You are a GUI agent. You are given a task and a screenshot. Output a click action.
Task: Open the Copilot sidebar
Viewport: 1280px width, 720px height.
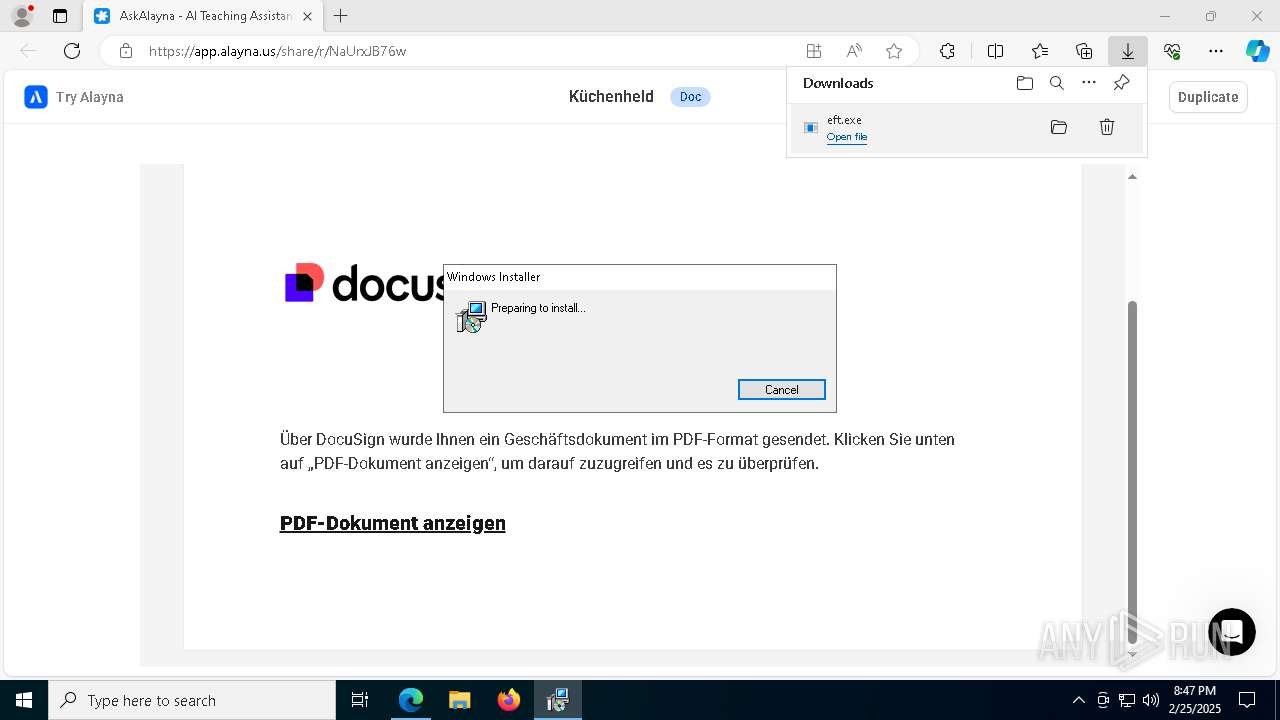(1257, 51)
